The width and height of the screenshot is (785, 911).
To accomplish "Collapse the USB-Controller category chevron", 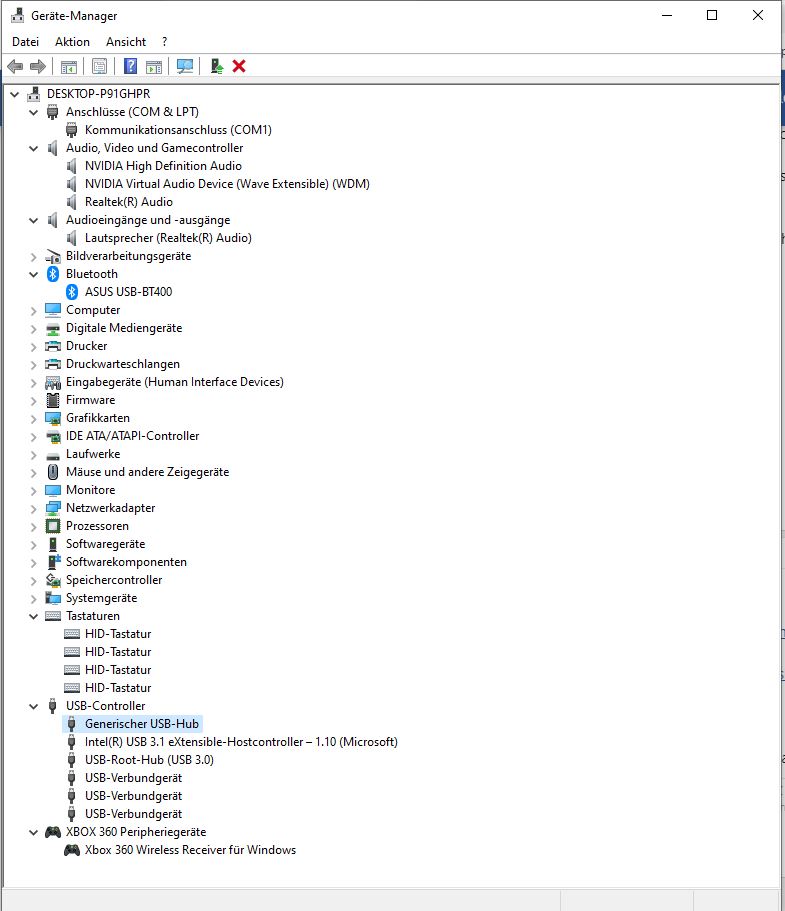I will pos(34,706).
